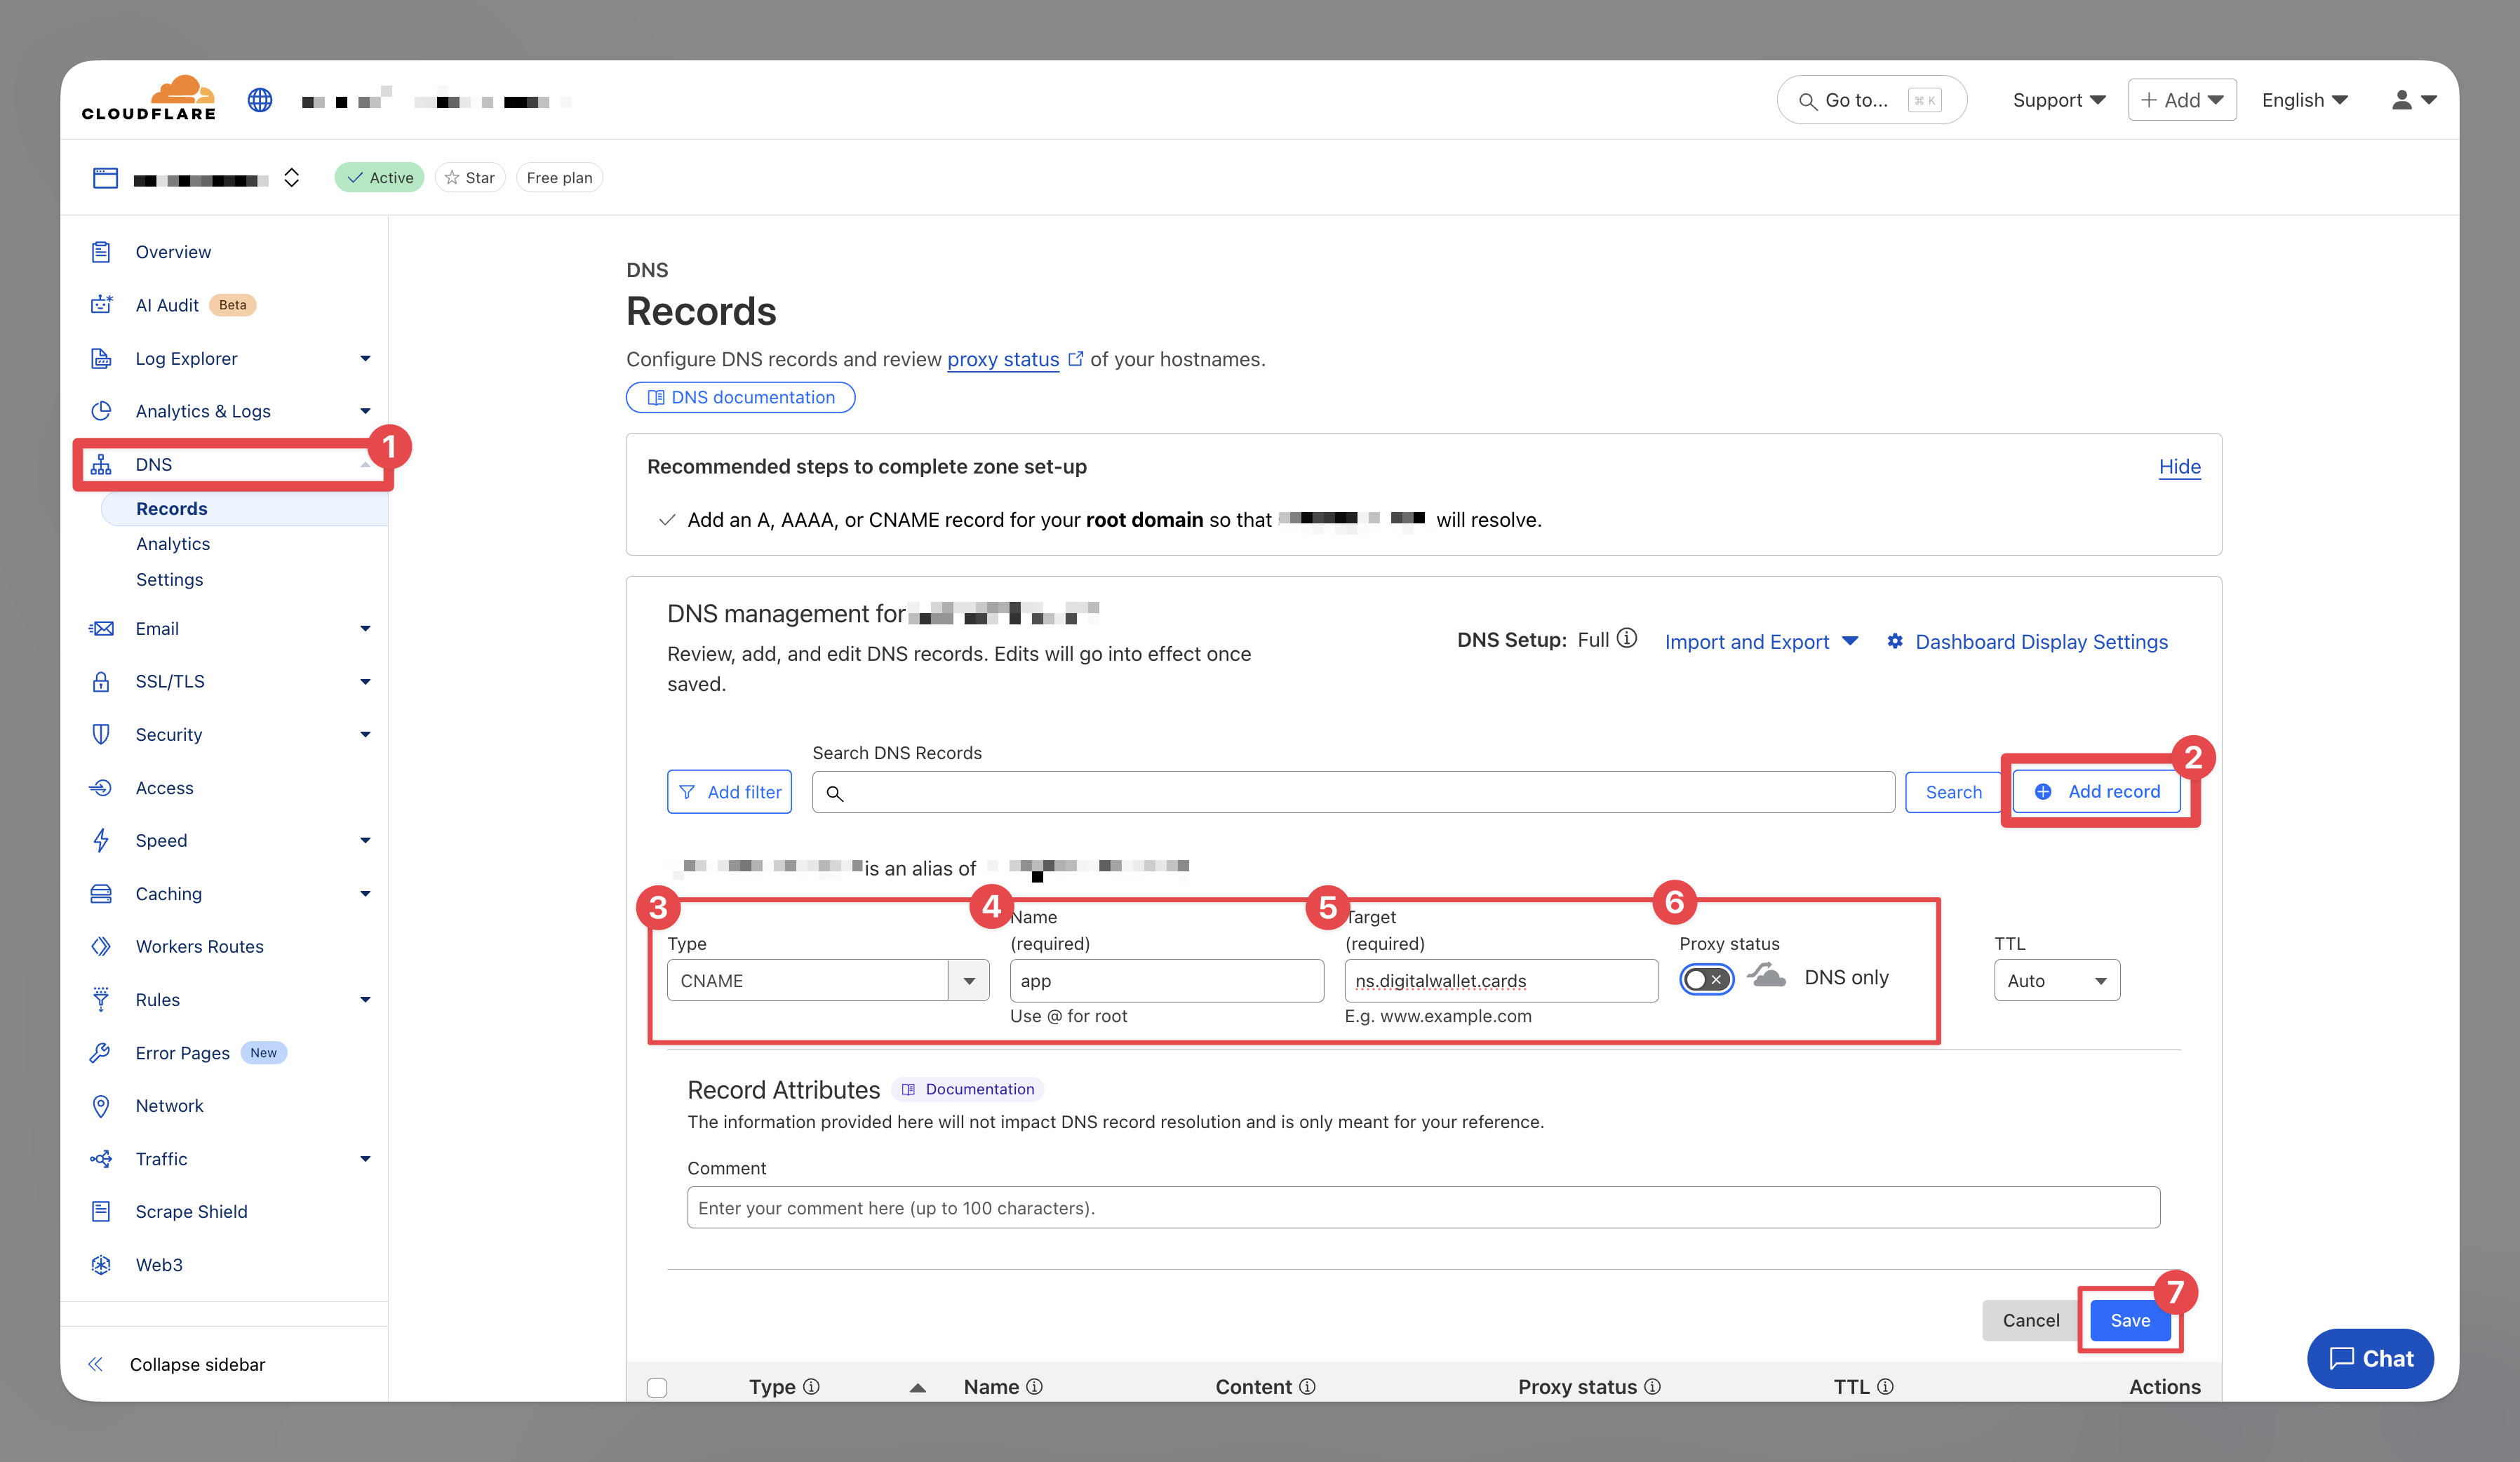Open Workers Routes page

tap(199, 946)
